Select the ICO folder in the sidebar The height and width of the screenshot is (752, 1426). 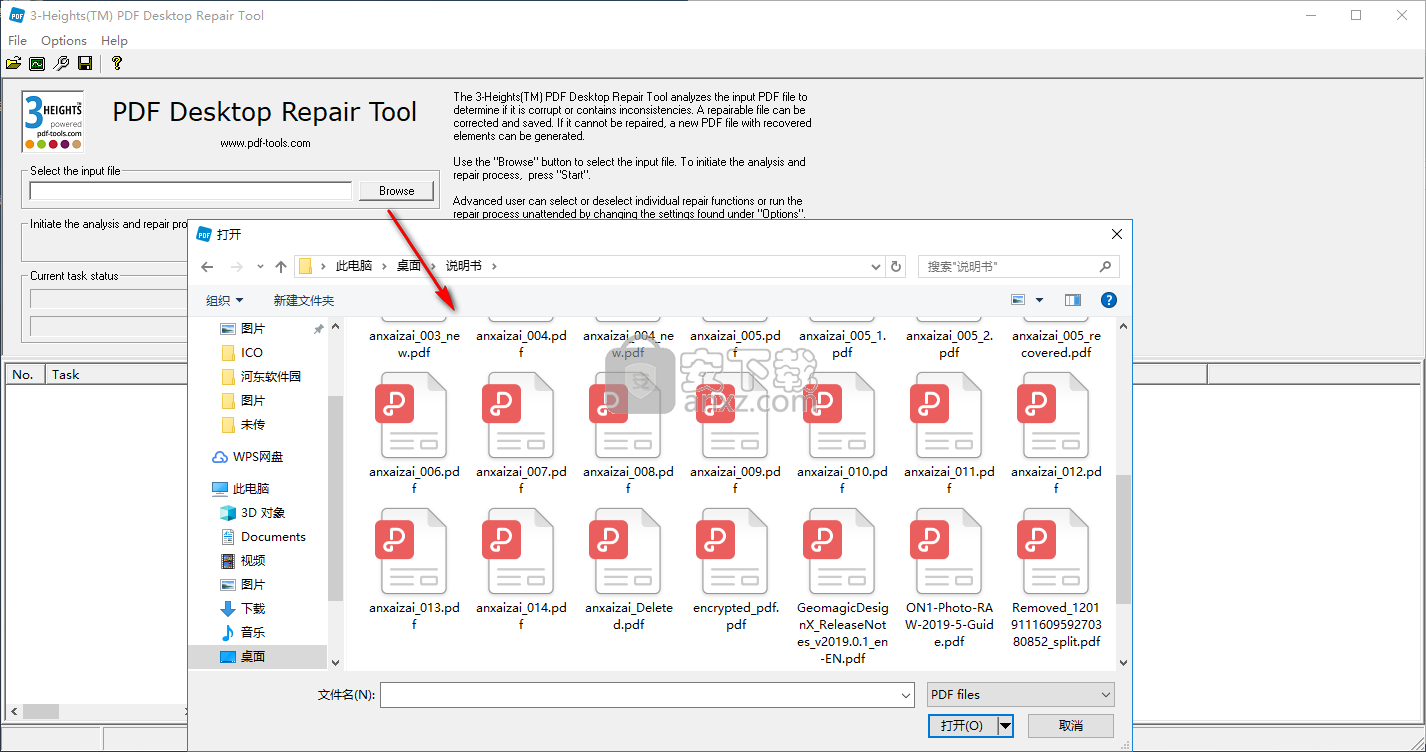(x=252, y=352)
